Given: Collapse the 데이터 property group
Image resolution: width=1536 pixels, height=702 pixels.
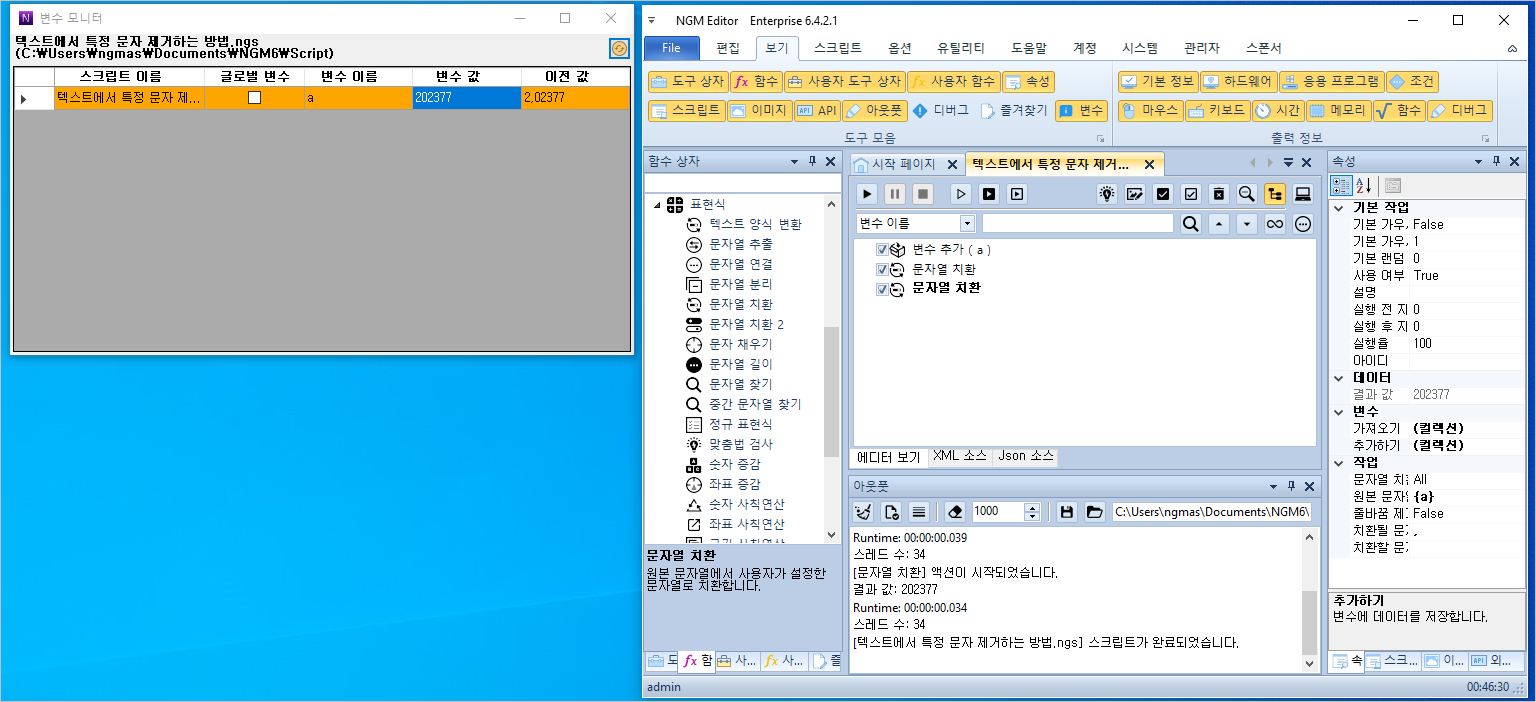Looking at the screenshot, I should (x=1339, y=378).
